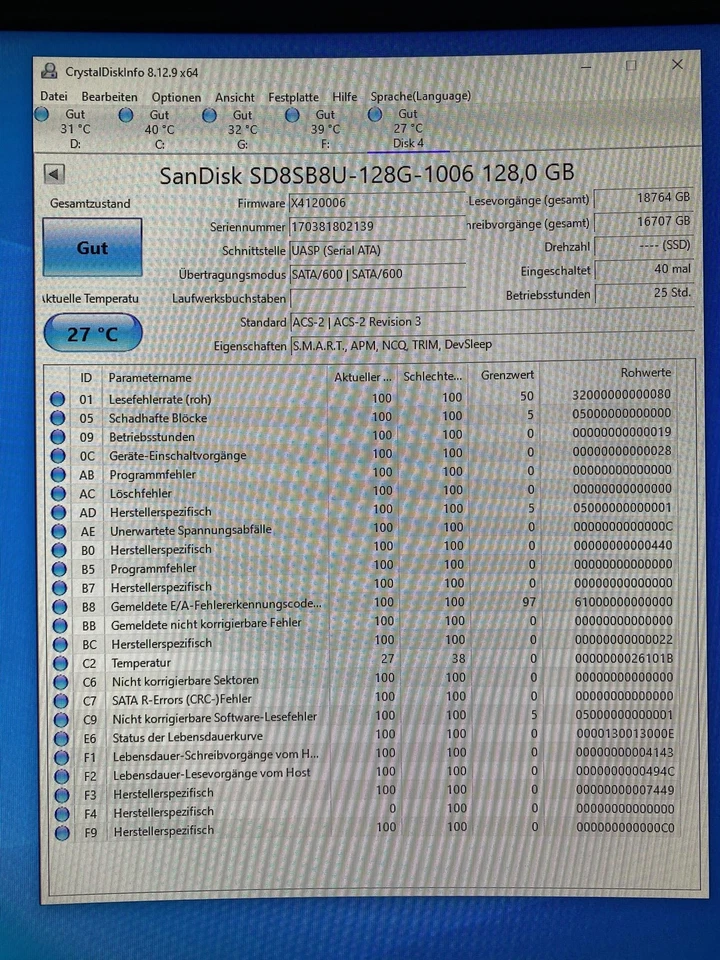Click status dot for row ID F4
This screenshot has width=720, height=960.
[x=62, y=814]
